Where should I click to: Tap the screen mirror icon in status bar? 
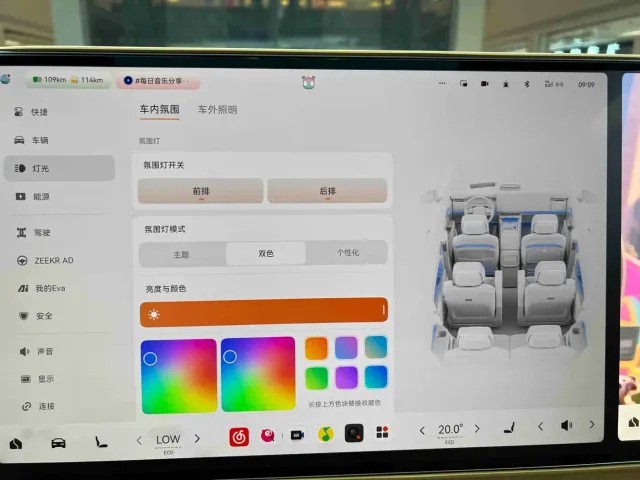point(464,83)
